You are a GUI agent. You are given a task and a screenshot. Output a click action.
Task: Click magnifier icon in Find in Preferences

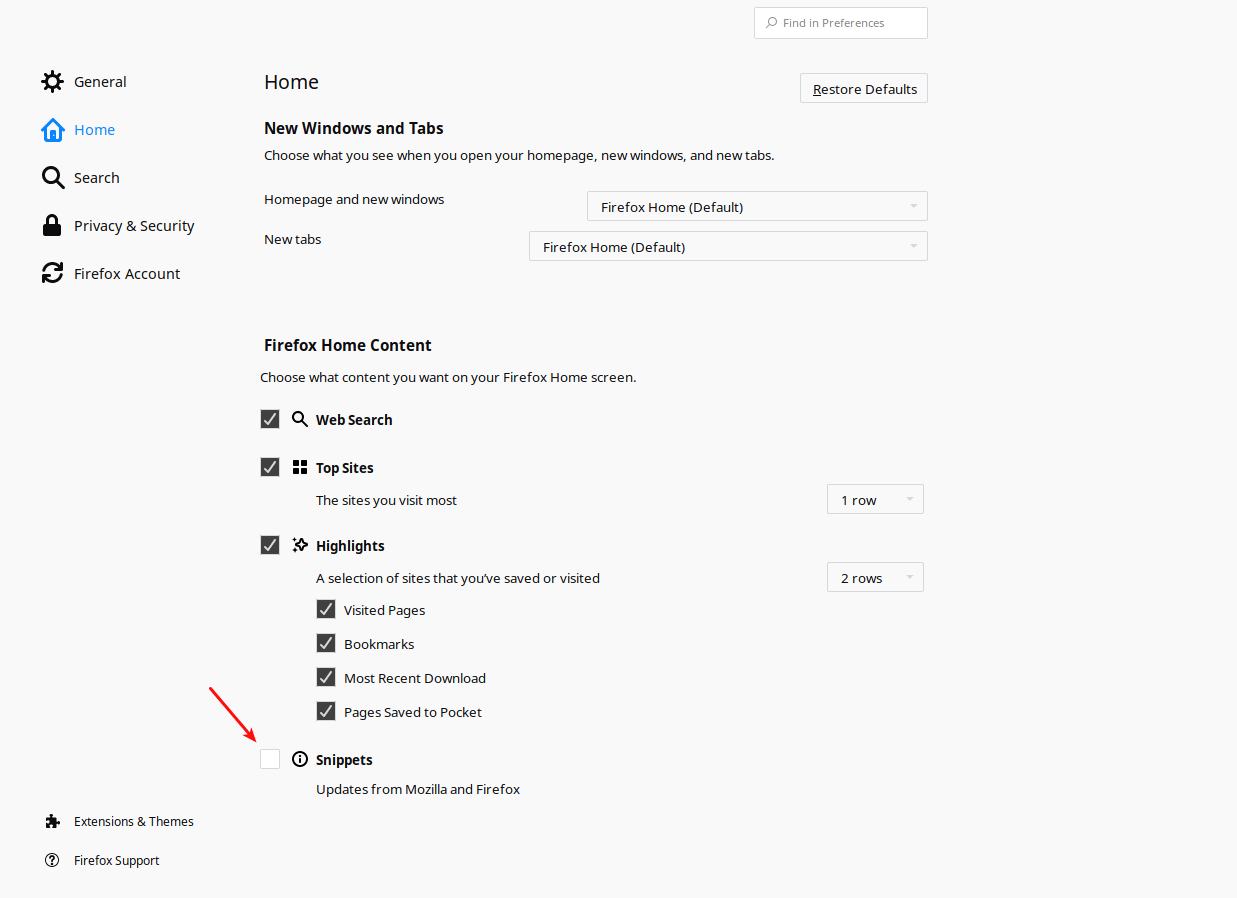coord(771,23)
